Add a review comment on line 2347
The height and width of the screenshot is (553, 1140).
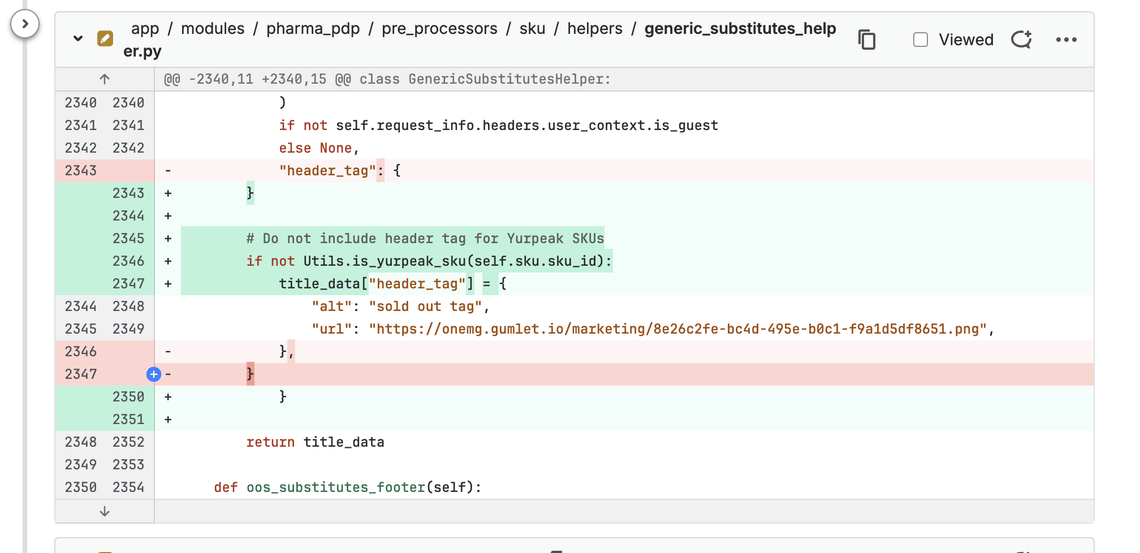[x=153, y=374]
